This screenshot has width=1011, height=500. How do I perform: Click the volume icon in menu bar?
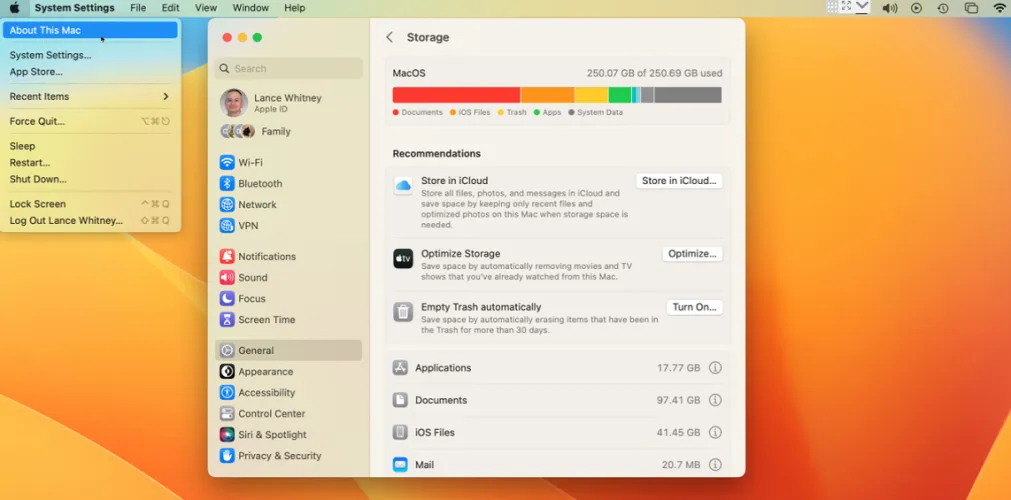tap(889, 8)
